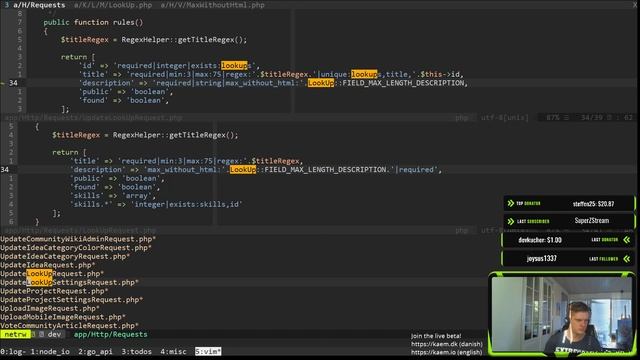The image size is (640, 360).
Task: Open UploadMobileImageRequest.php file entry
Action: coord(63,317)
